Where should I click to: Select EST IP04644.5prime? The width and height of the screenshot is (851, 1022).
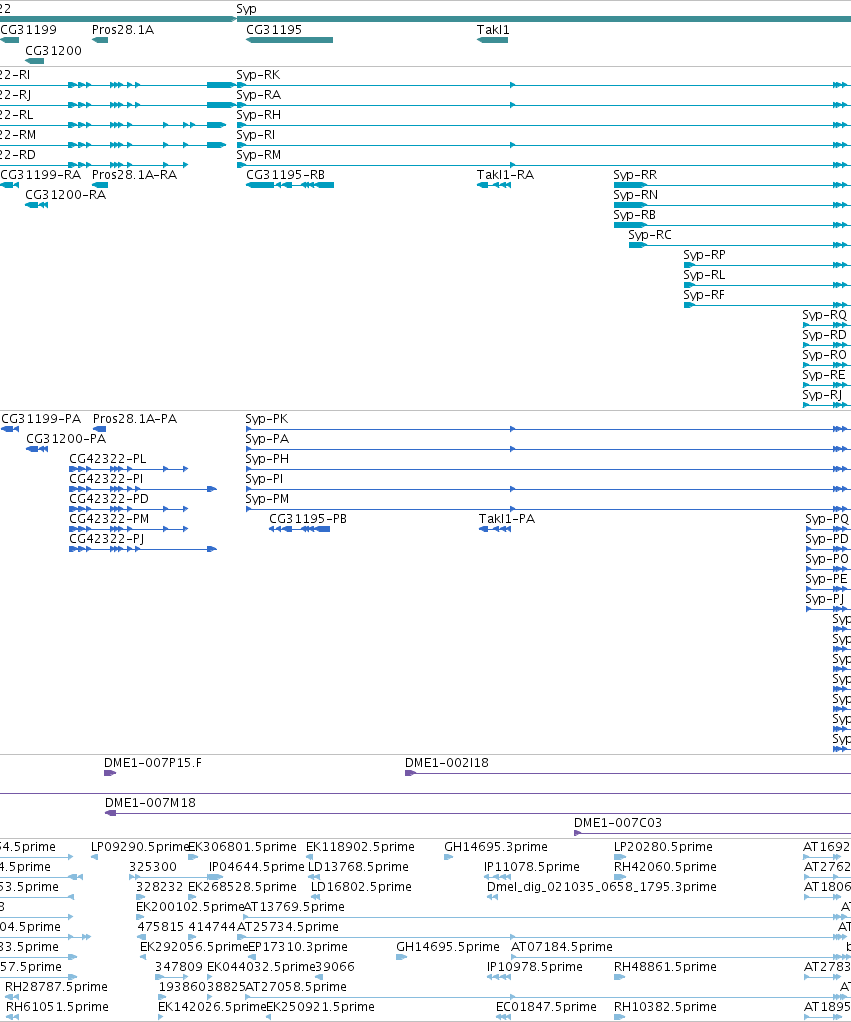tap(257, 867)
